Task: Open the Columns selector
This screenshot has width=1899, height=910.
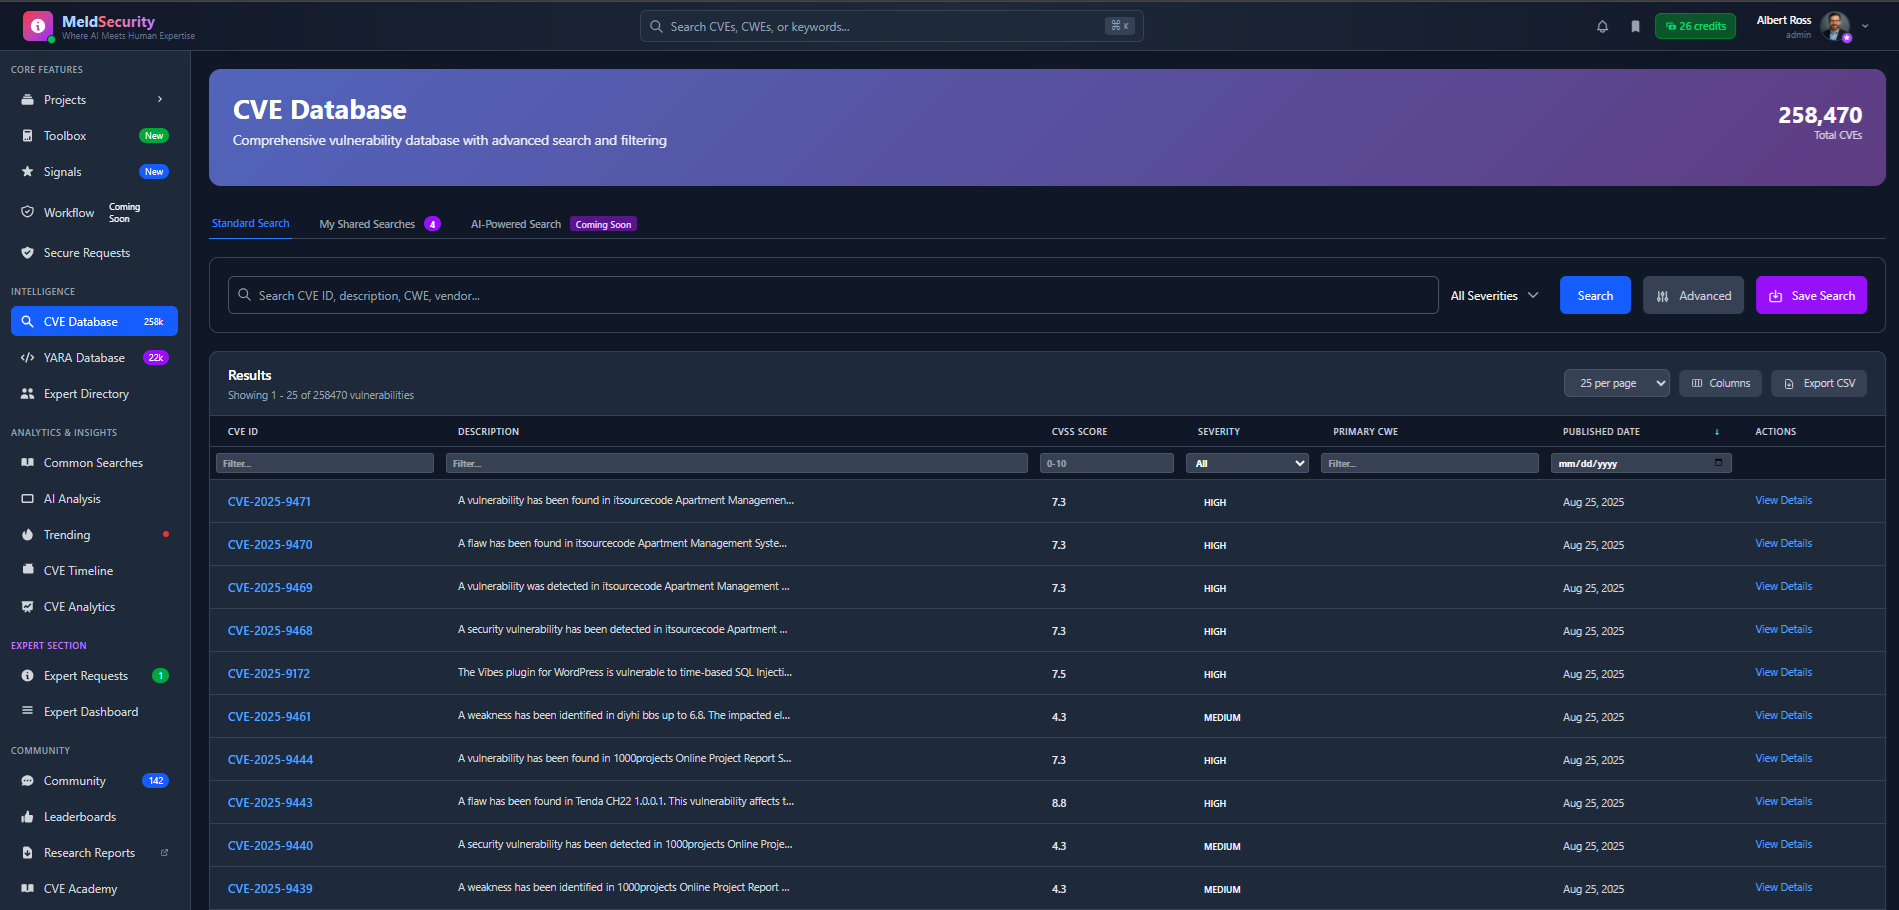Action: [x=1720, y=383]
